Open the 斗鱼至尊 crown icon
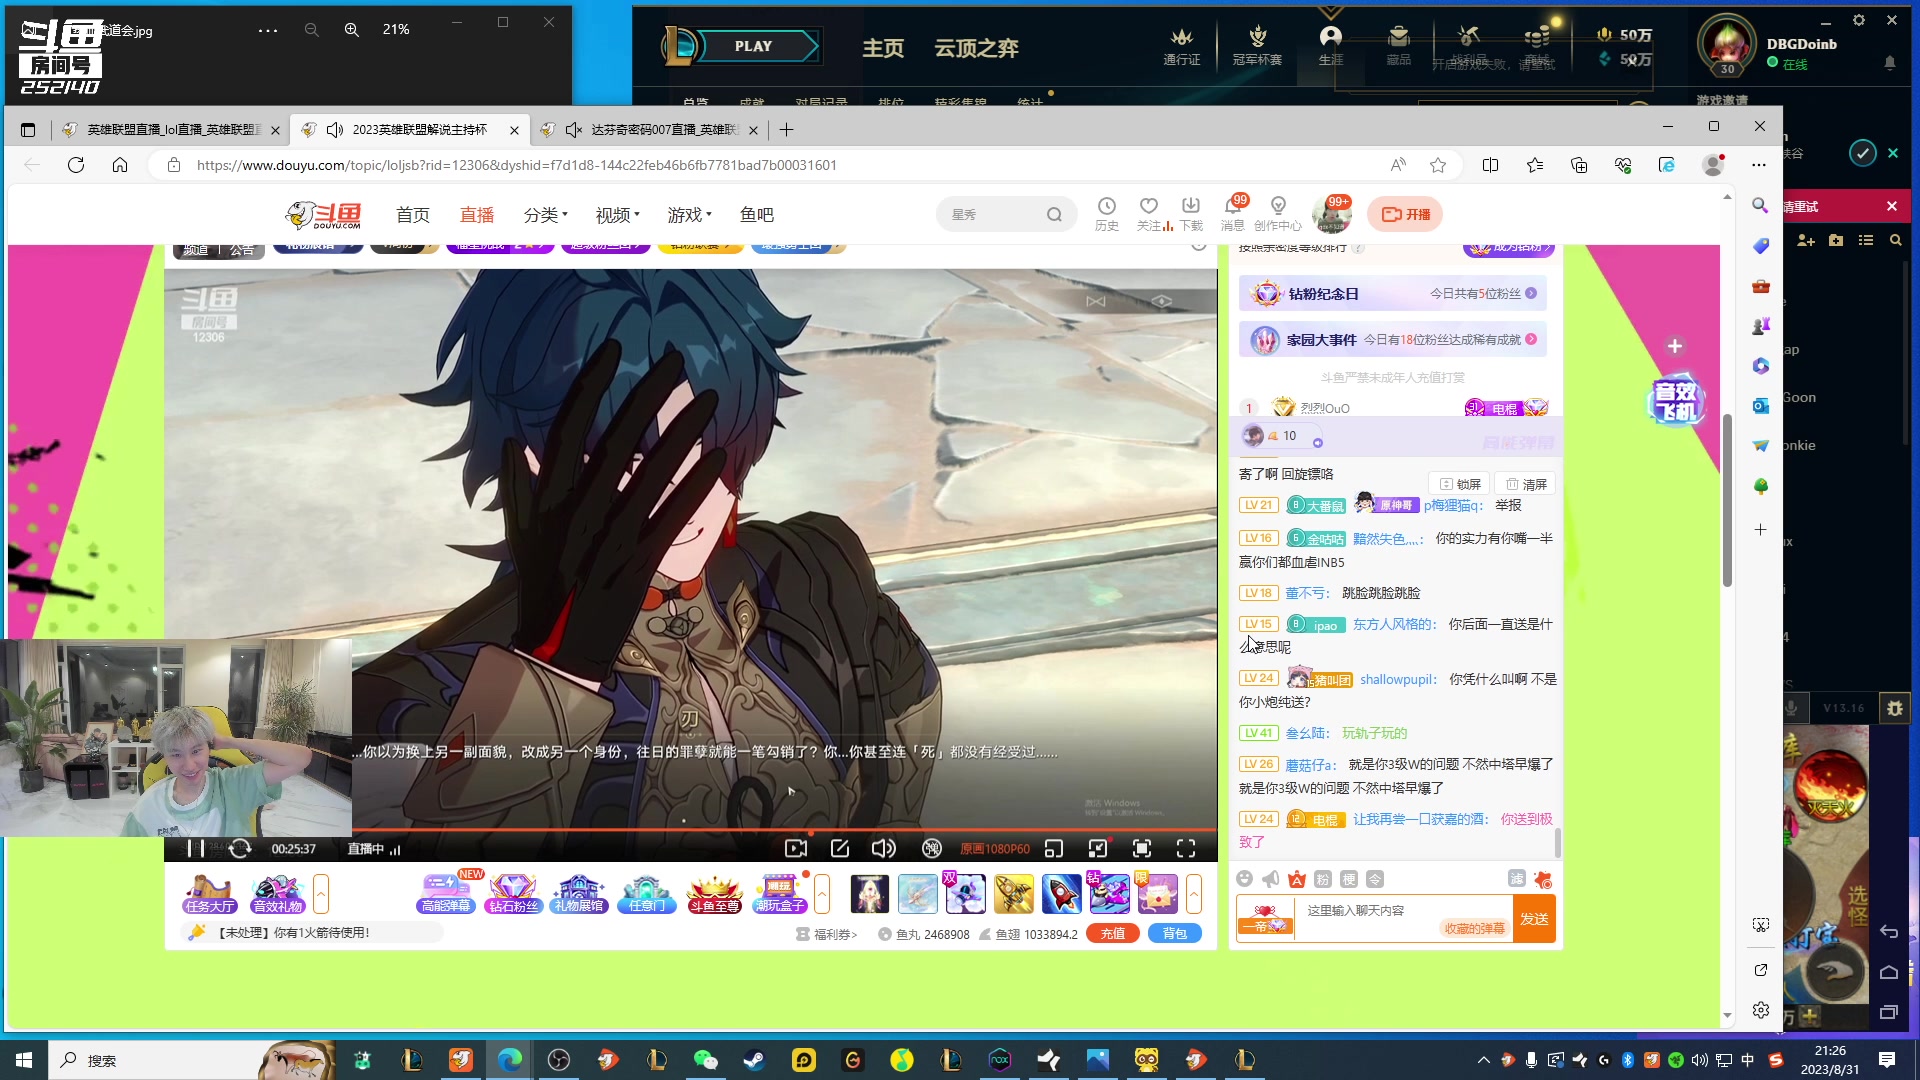This screenshot has width=1920, height=1080. 714,894
